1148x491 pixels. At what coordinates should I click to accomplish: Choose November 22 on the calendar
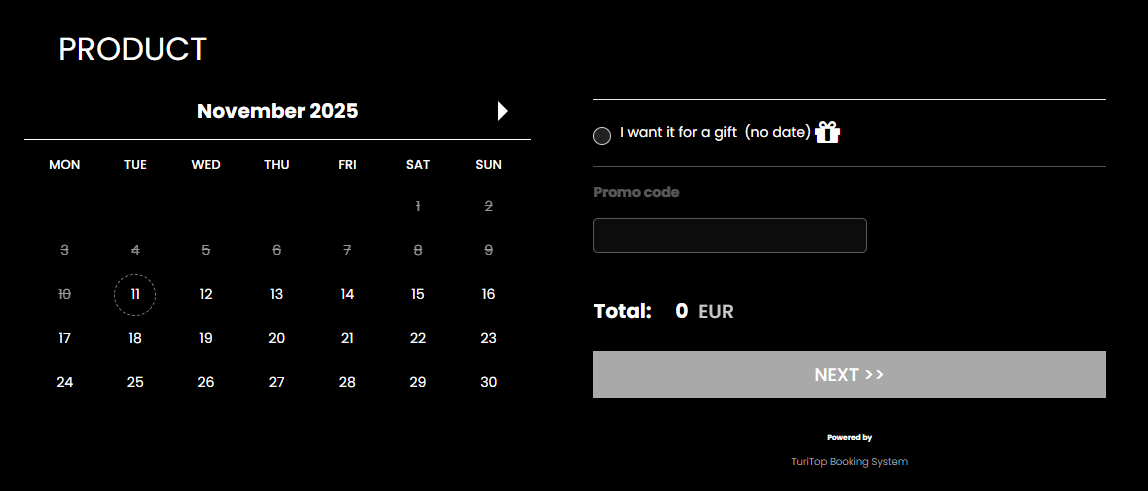pos(418,338)
